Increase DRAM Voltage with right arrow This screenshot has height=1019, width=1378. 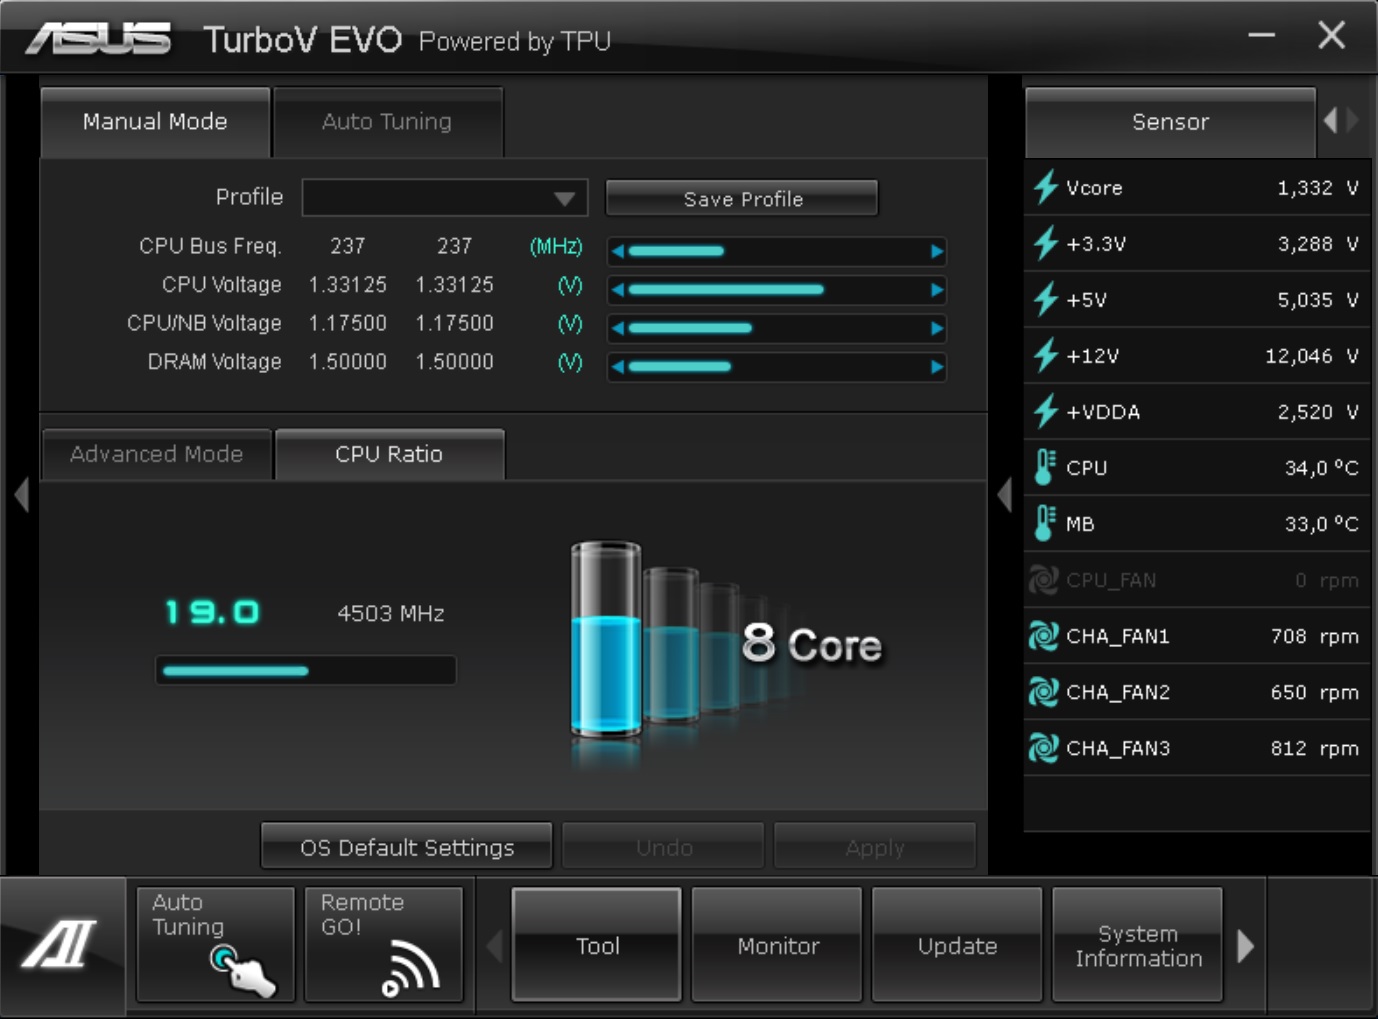[937, 367]
